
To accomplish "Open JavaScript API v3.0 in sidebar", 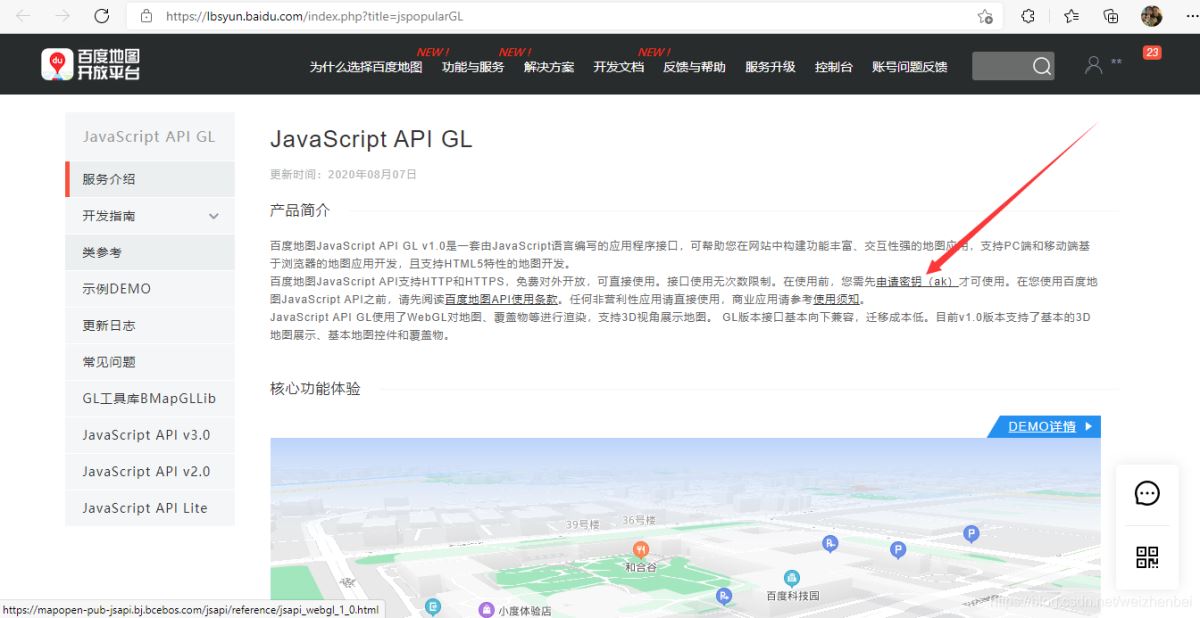I will [150, 435].
